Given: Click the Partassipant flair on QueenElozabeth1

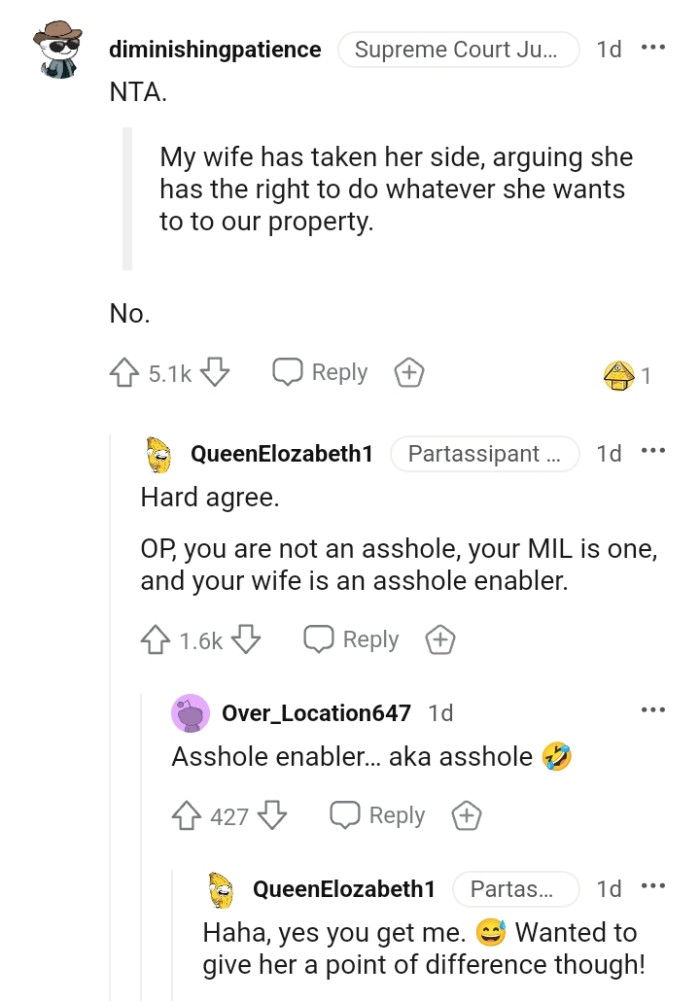Looking at the screenshot, I should pos(485,453).
